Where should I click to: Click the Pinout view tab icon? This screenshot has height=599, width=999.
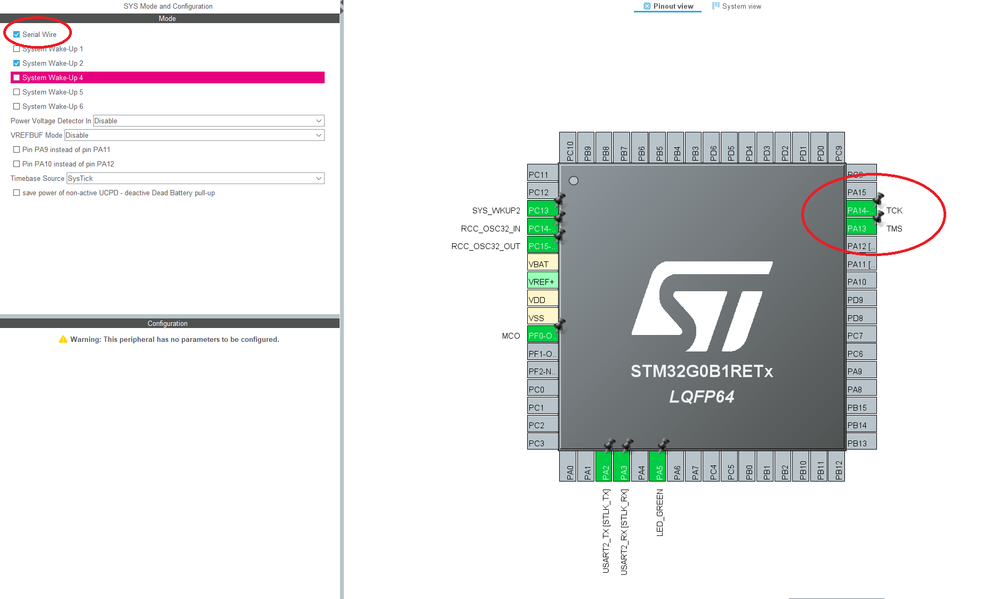point(647,6)
